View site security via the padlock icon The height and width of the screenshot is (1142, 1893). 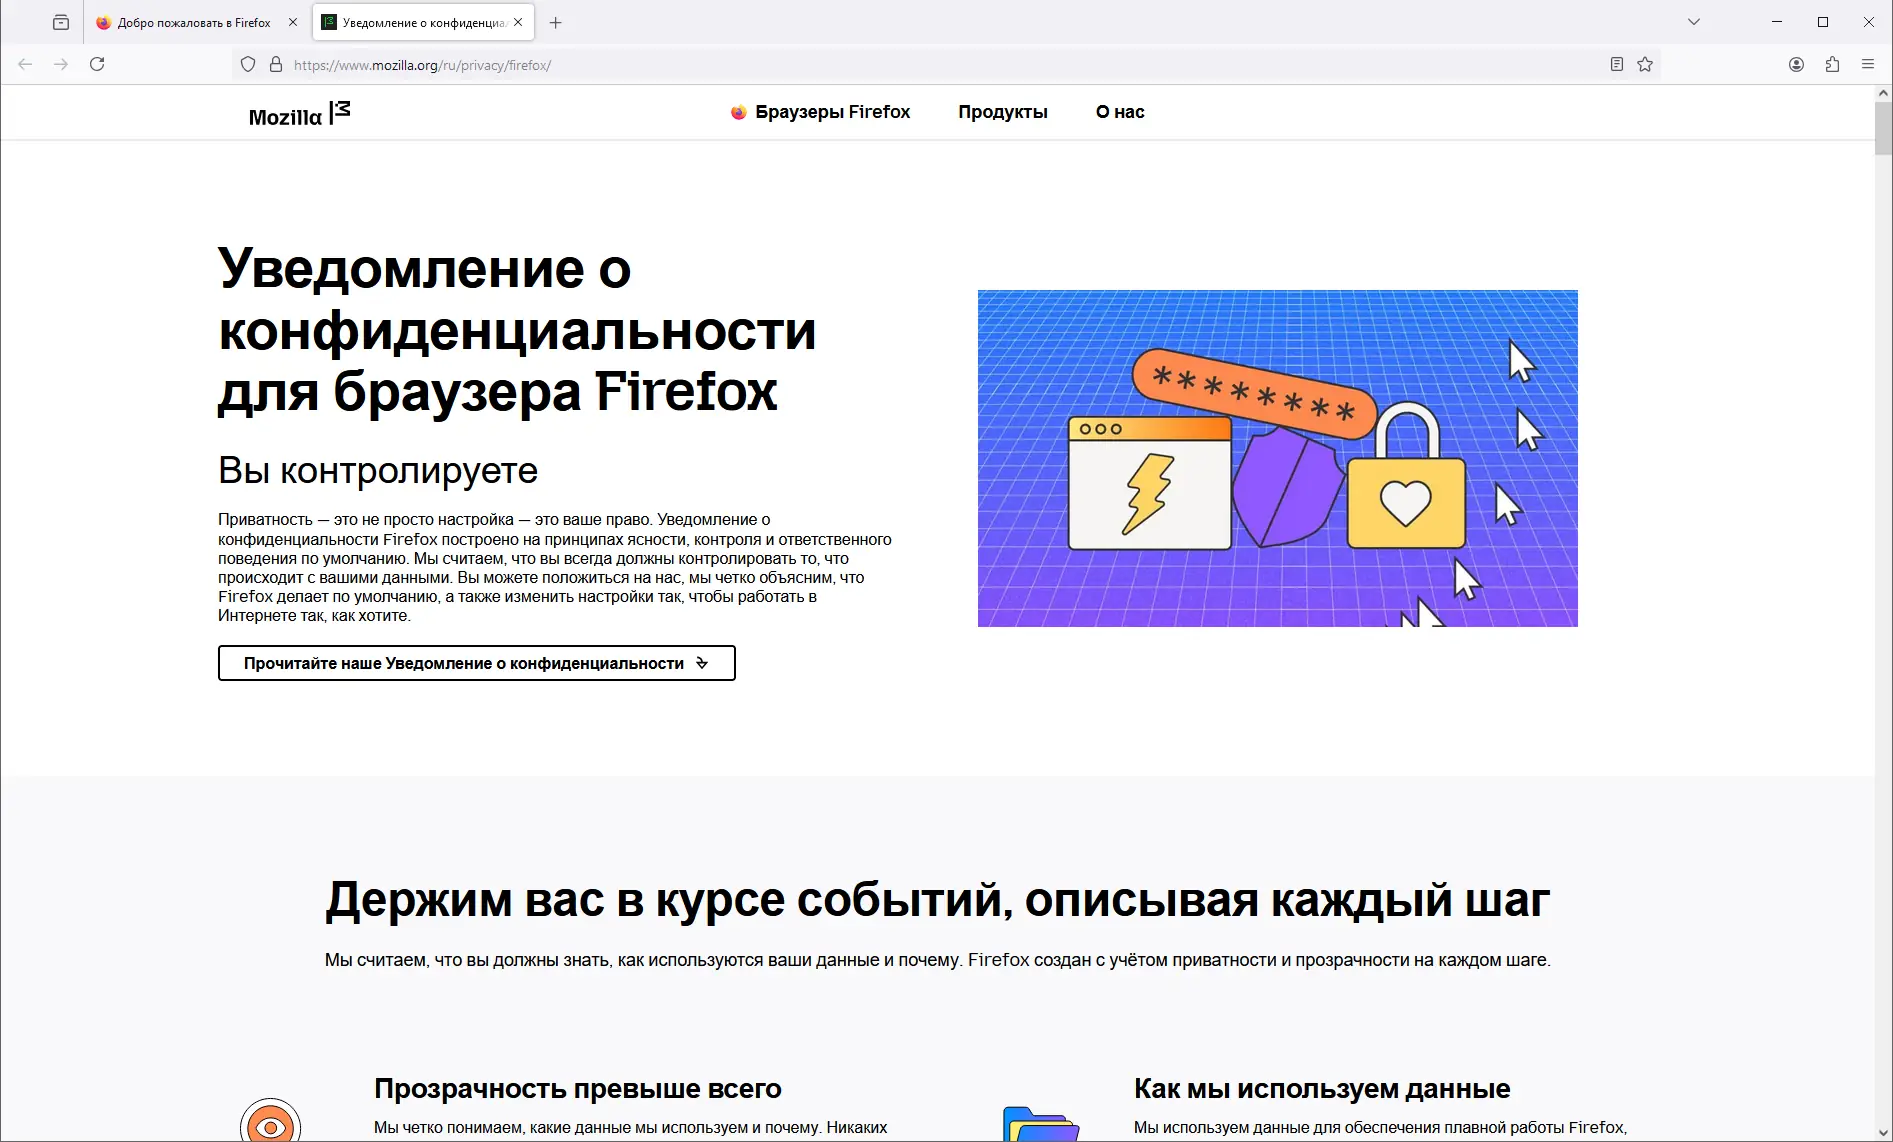point(276,63)
